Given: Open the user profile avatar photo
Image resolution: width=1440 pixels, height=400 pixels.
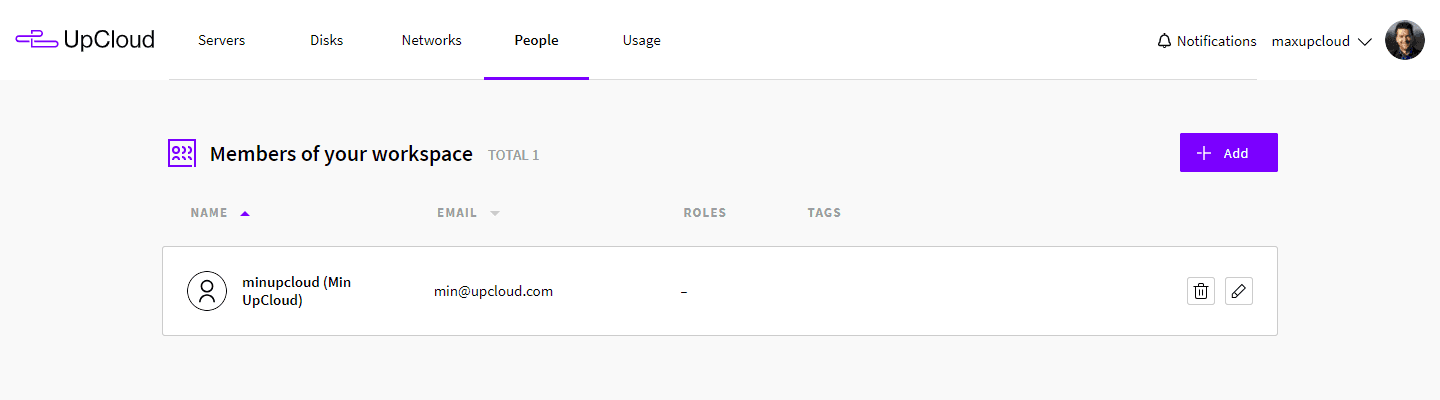Looking at the screenshot, I should click(x=1404, y=41).
